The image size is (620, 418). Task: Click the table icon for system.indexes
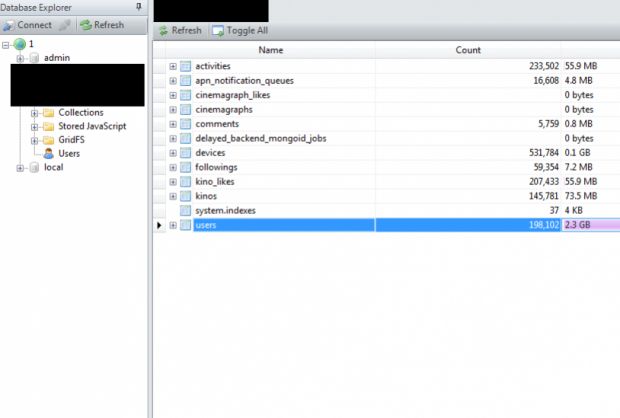point(185,210)
